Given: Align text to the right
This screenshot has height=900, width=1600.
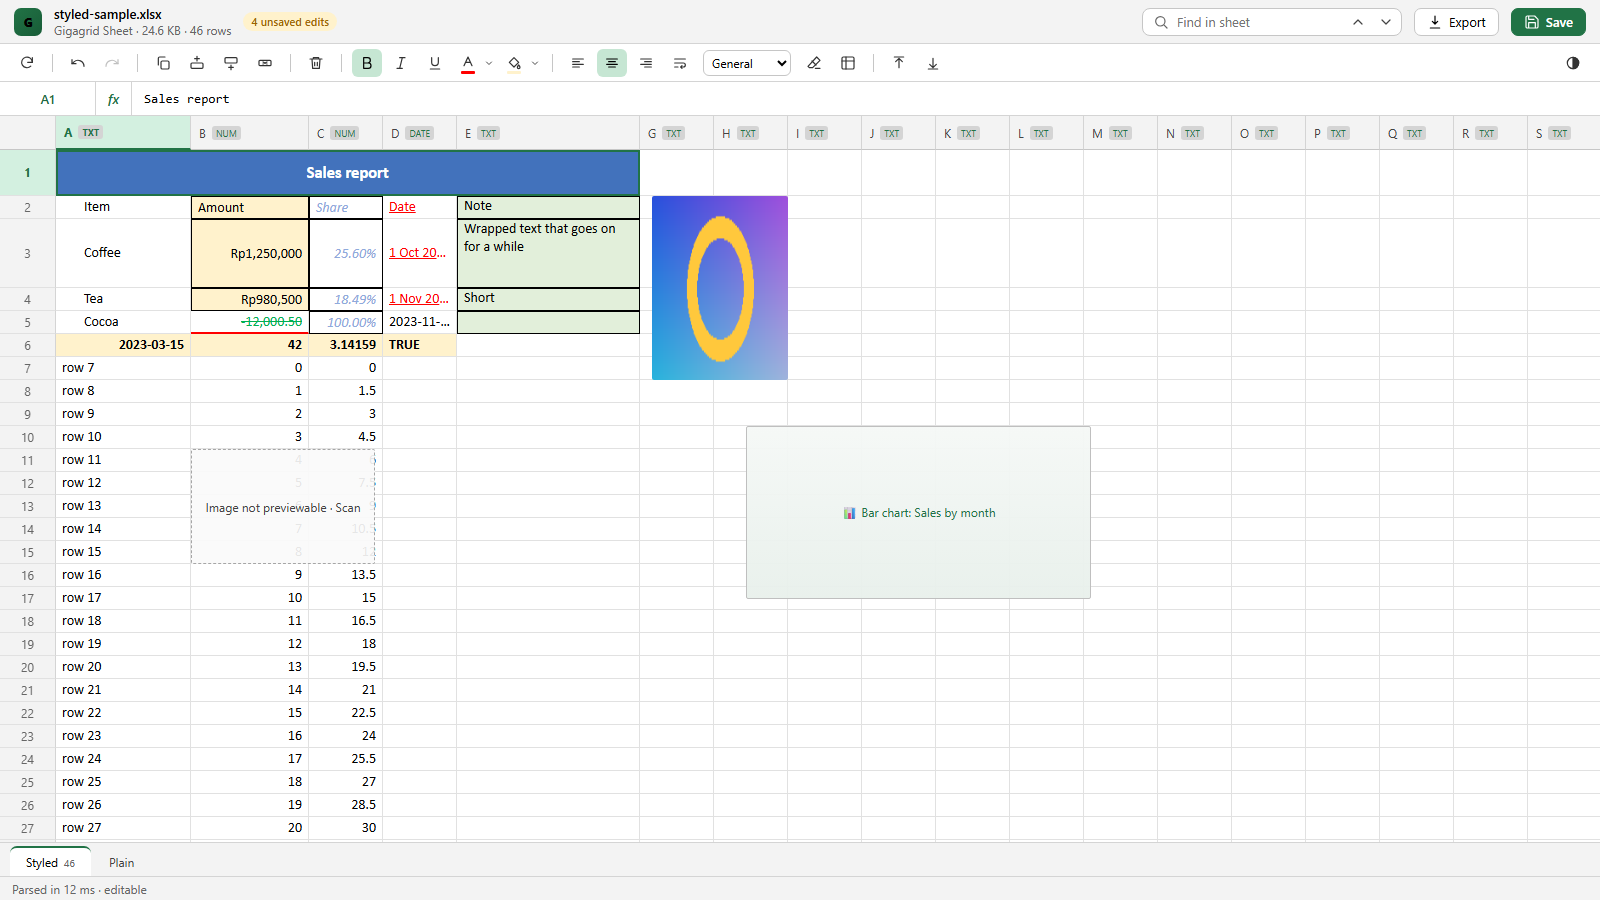Looking at the screenshot, I should tap(646, 63).
